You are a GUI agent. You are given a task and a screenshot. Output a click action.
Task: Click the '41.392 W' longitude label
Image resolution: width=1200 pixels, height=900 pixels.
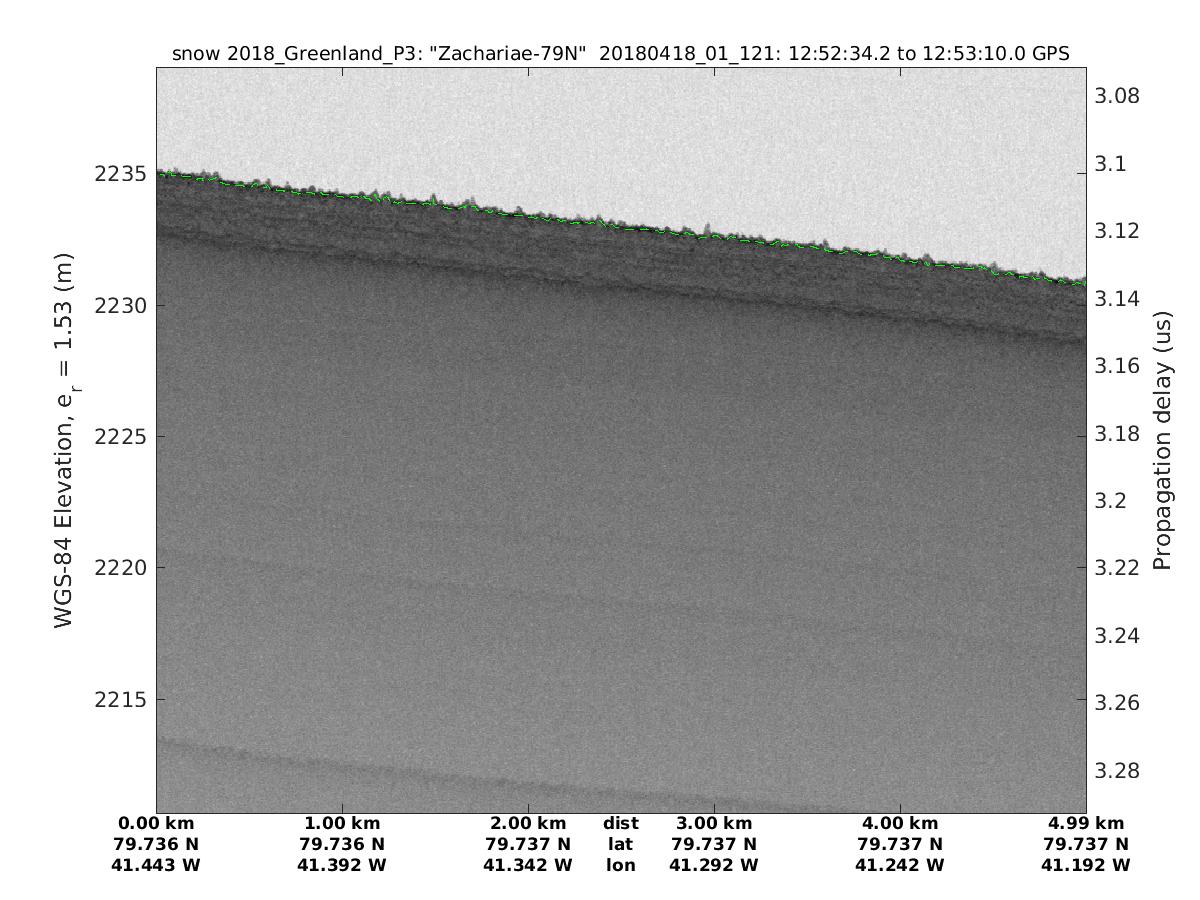coord(342,866)
